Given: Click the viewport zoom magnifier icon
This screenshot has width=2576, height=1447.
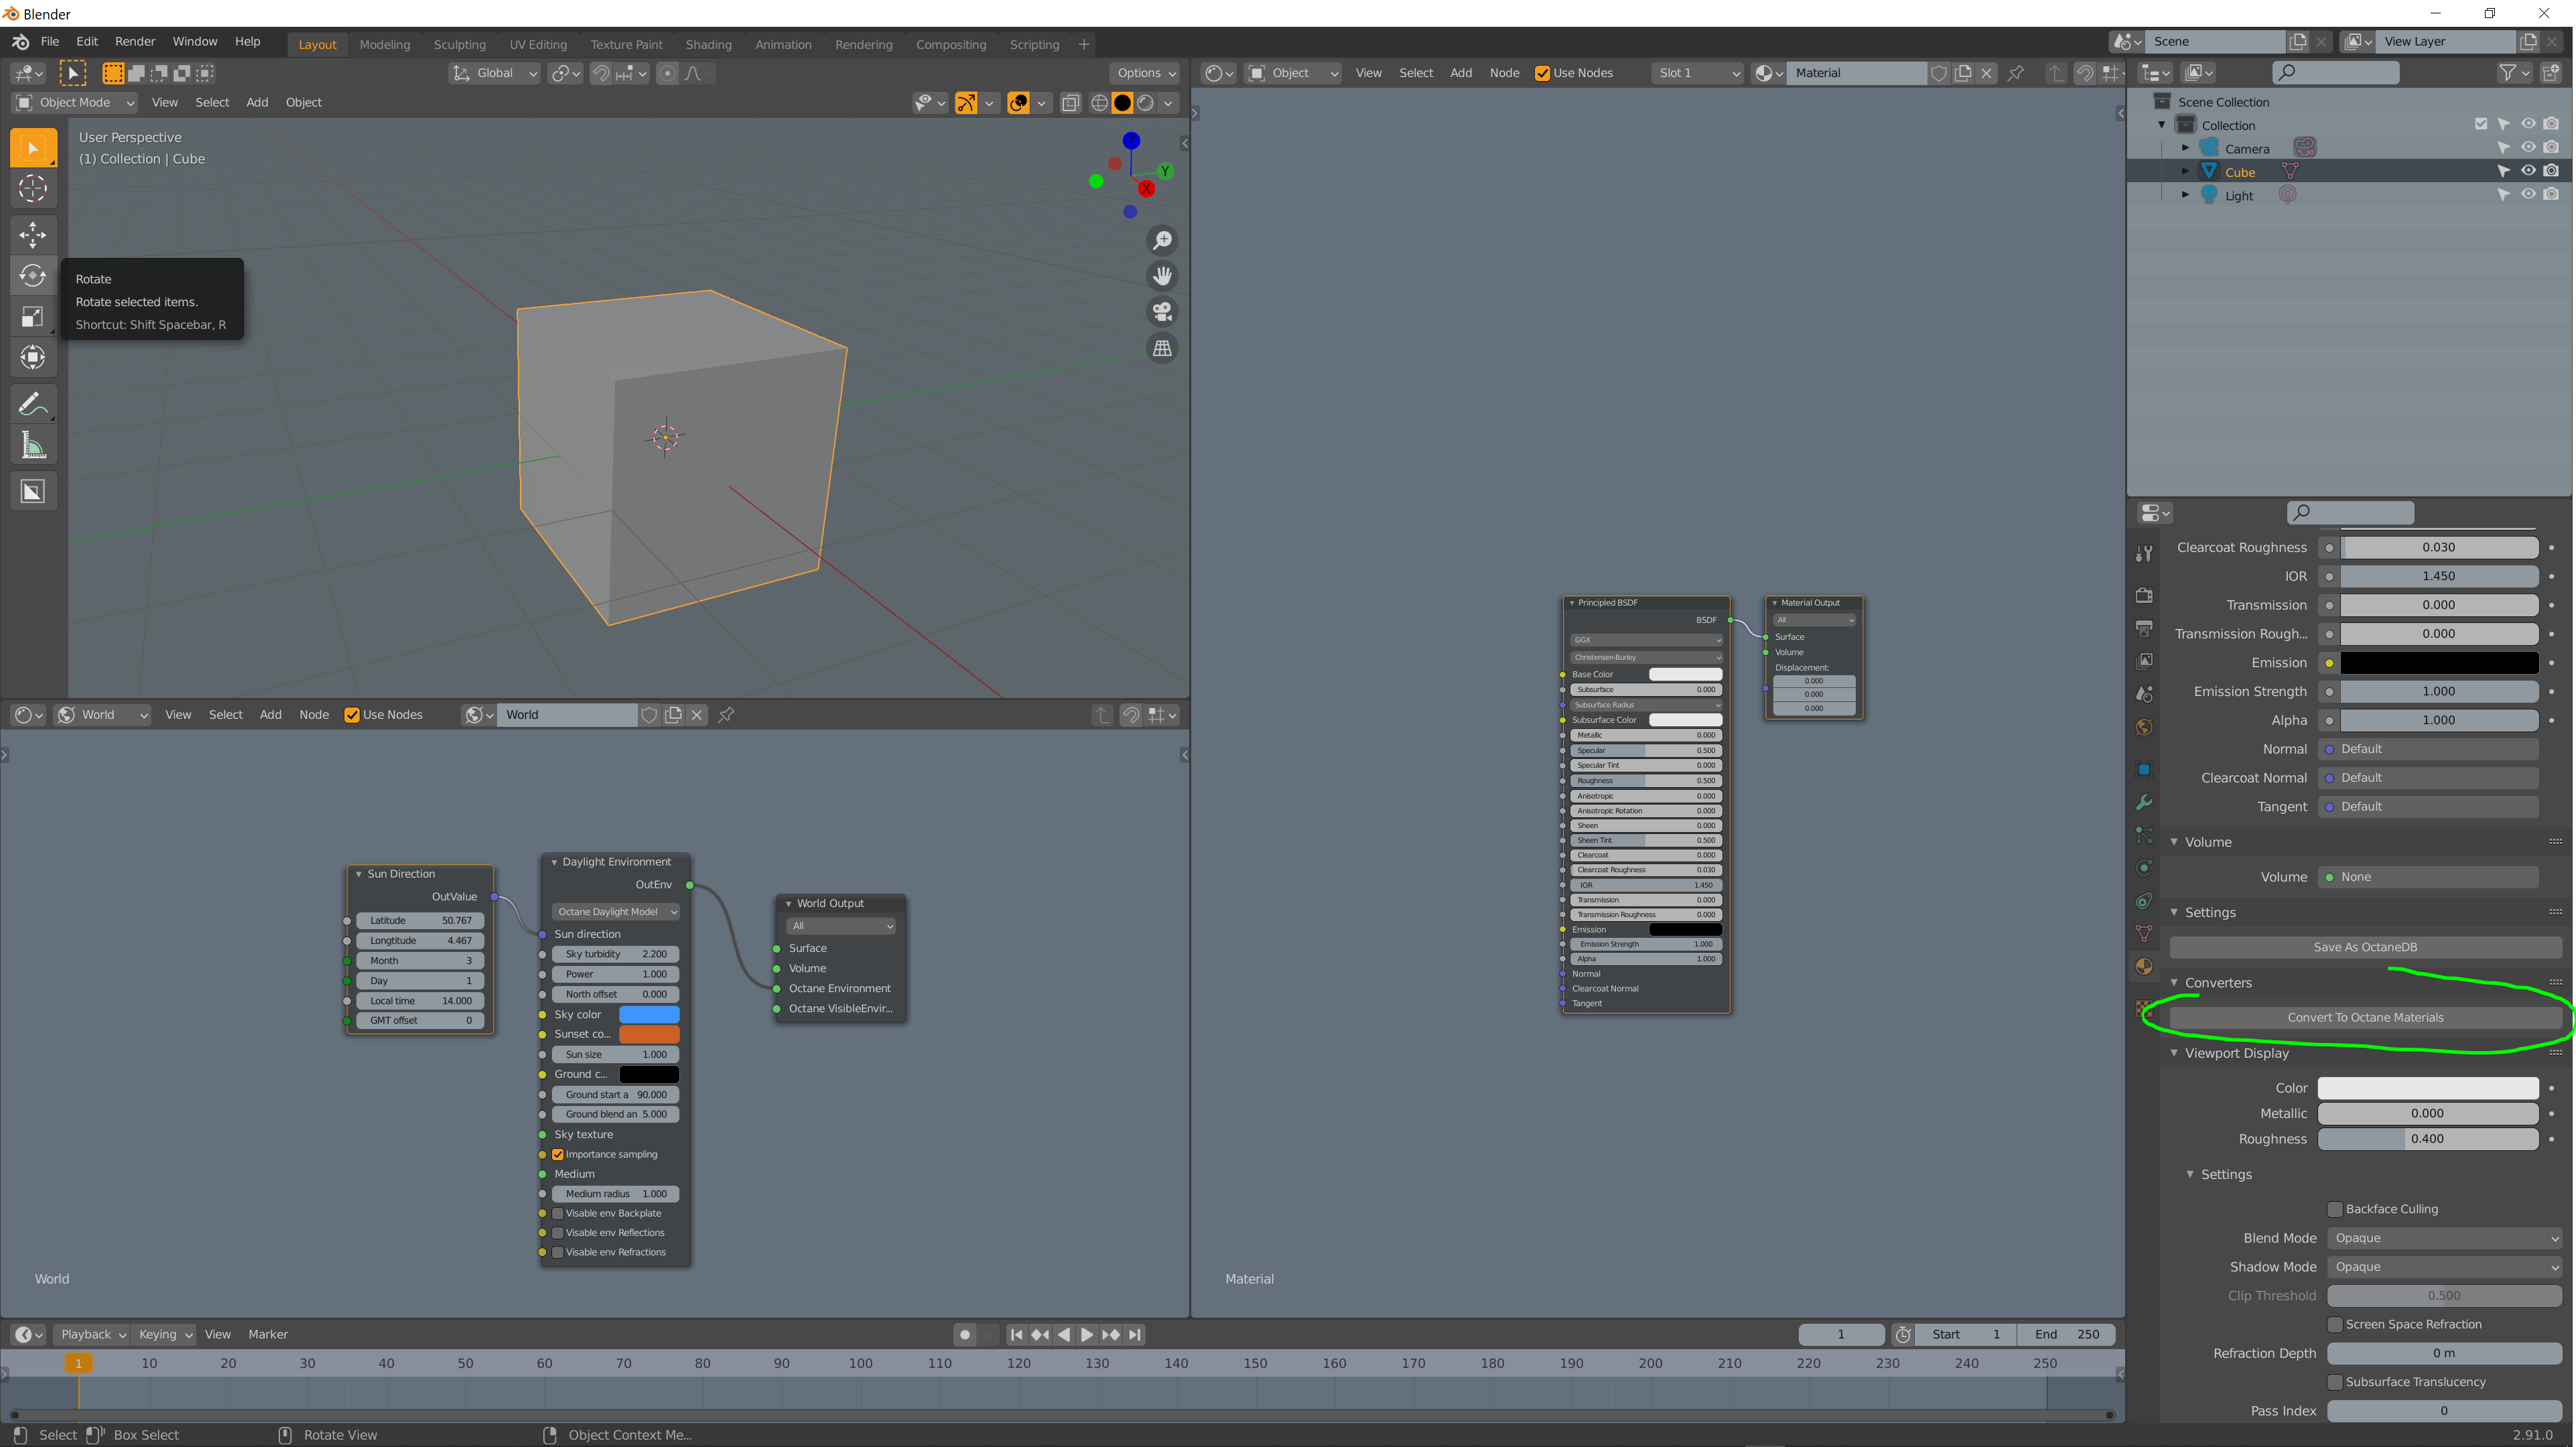Looking at the screenshot, I should point(1162,241).
